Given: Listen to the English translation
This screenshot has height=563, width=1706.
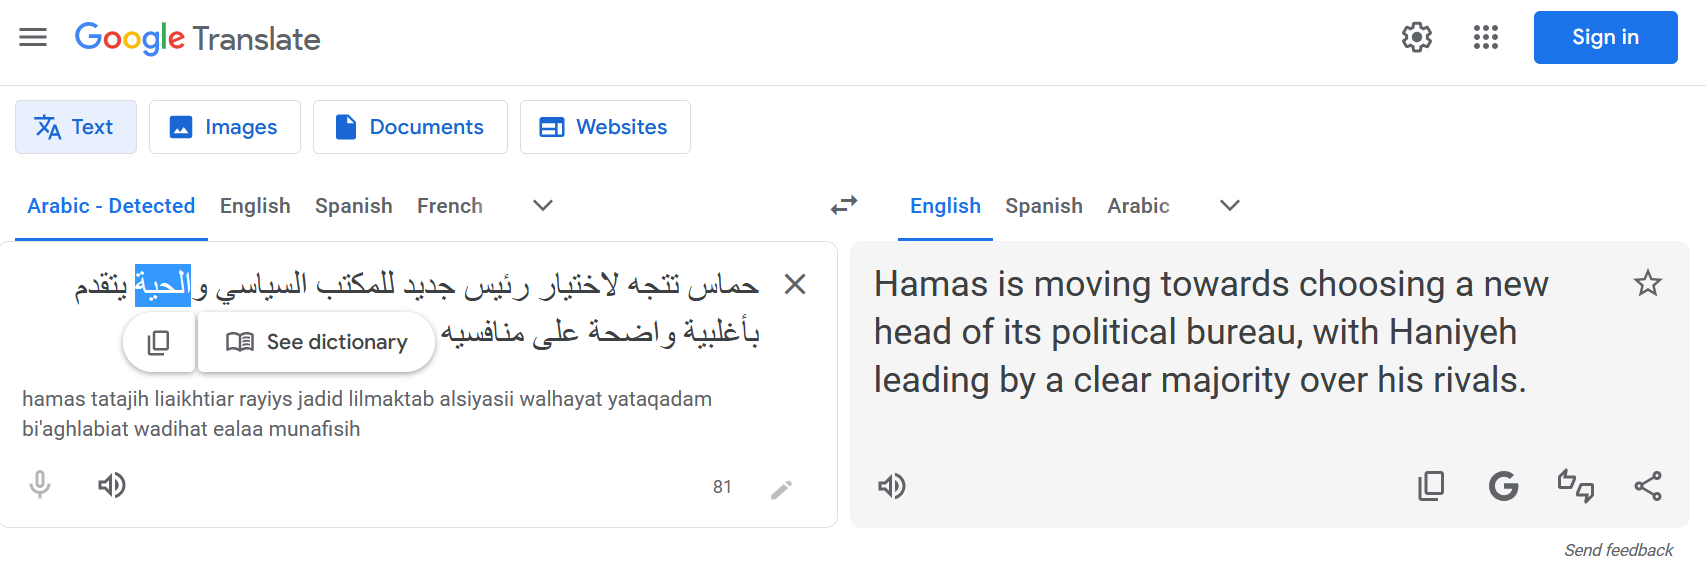Looking at the screenshot, I should tap(891, 487).
